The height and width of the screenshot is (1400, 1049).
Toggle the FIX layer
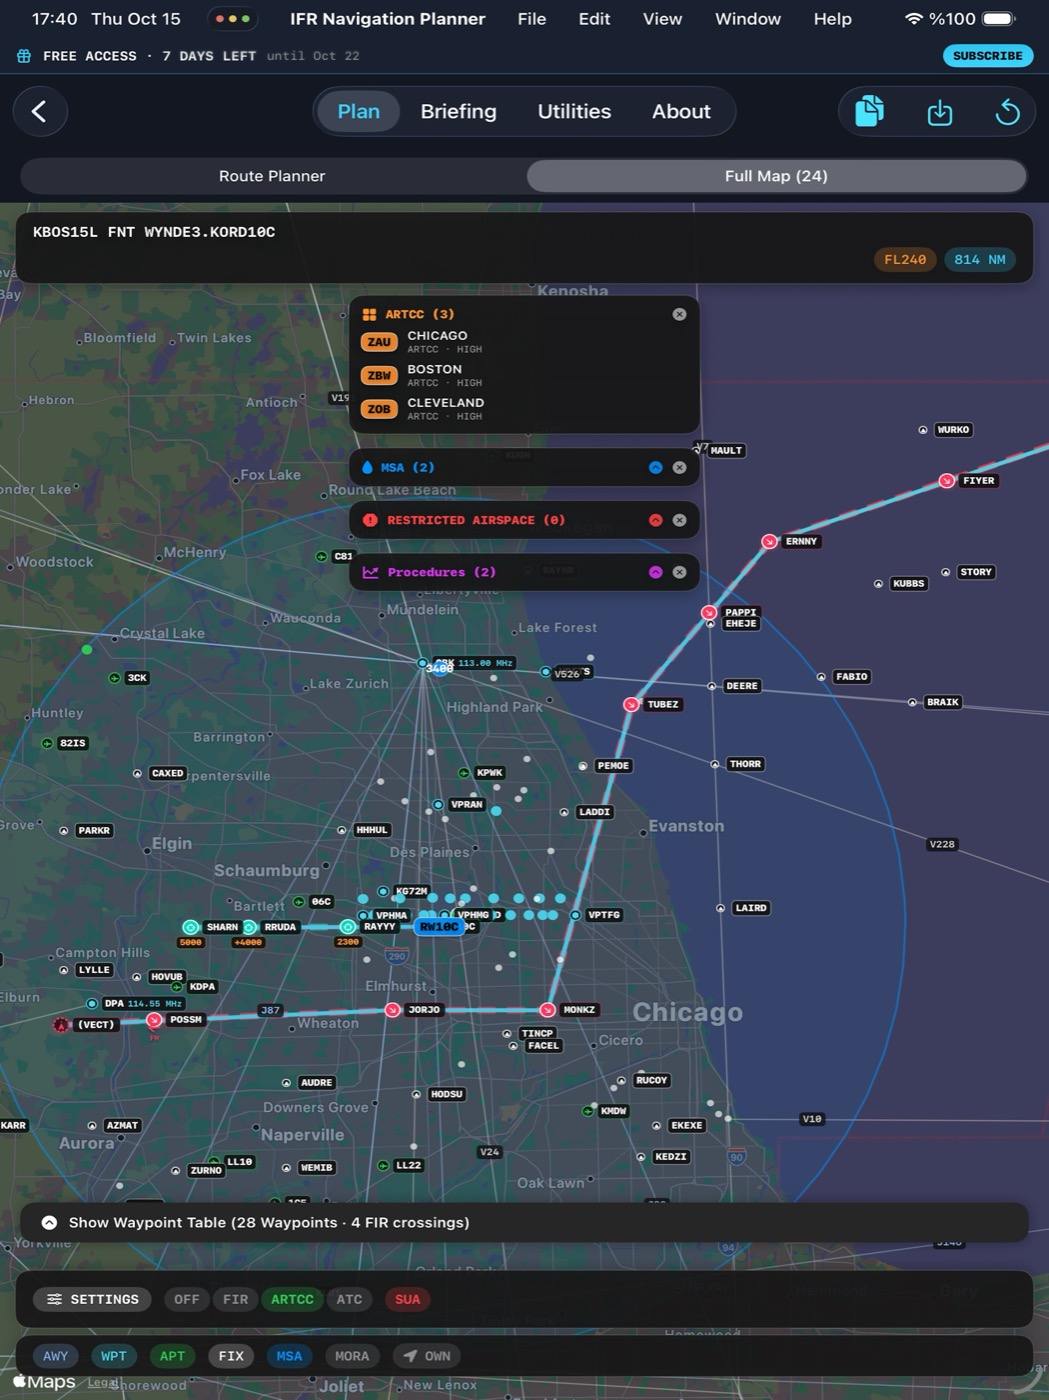coord(231,1356)
